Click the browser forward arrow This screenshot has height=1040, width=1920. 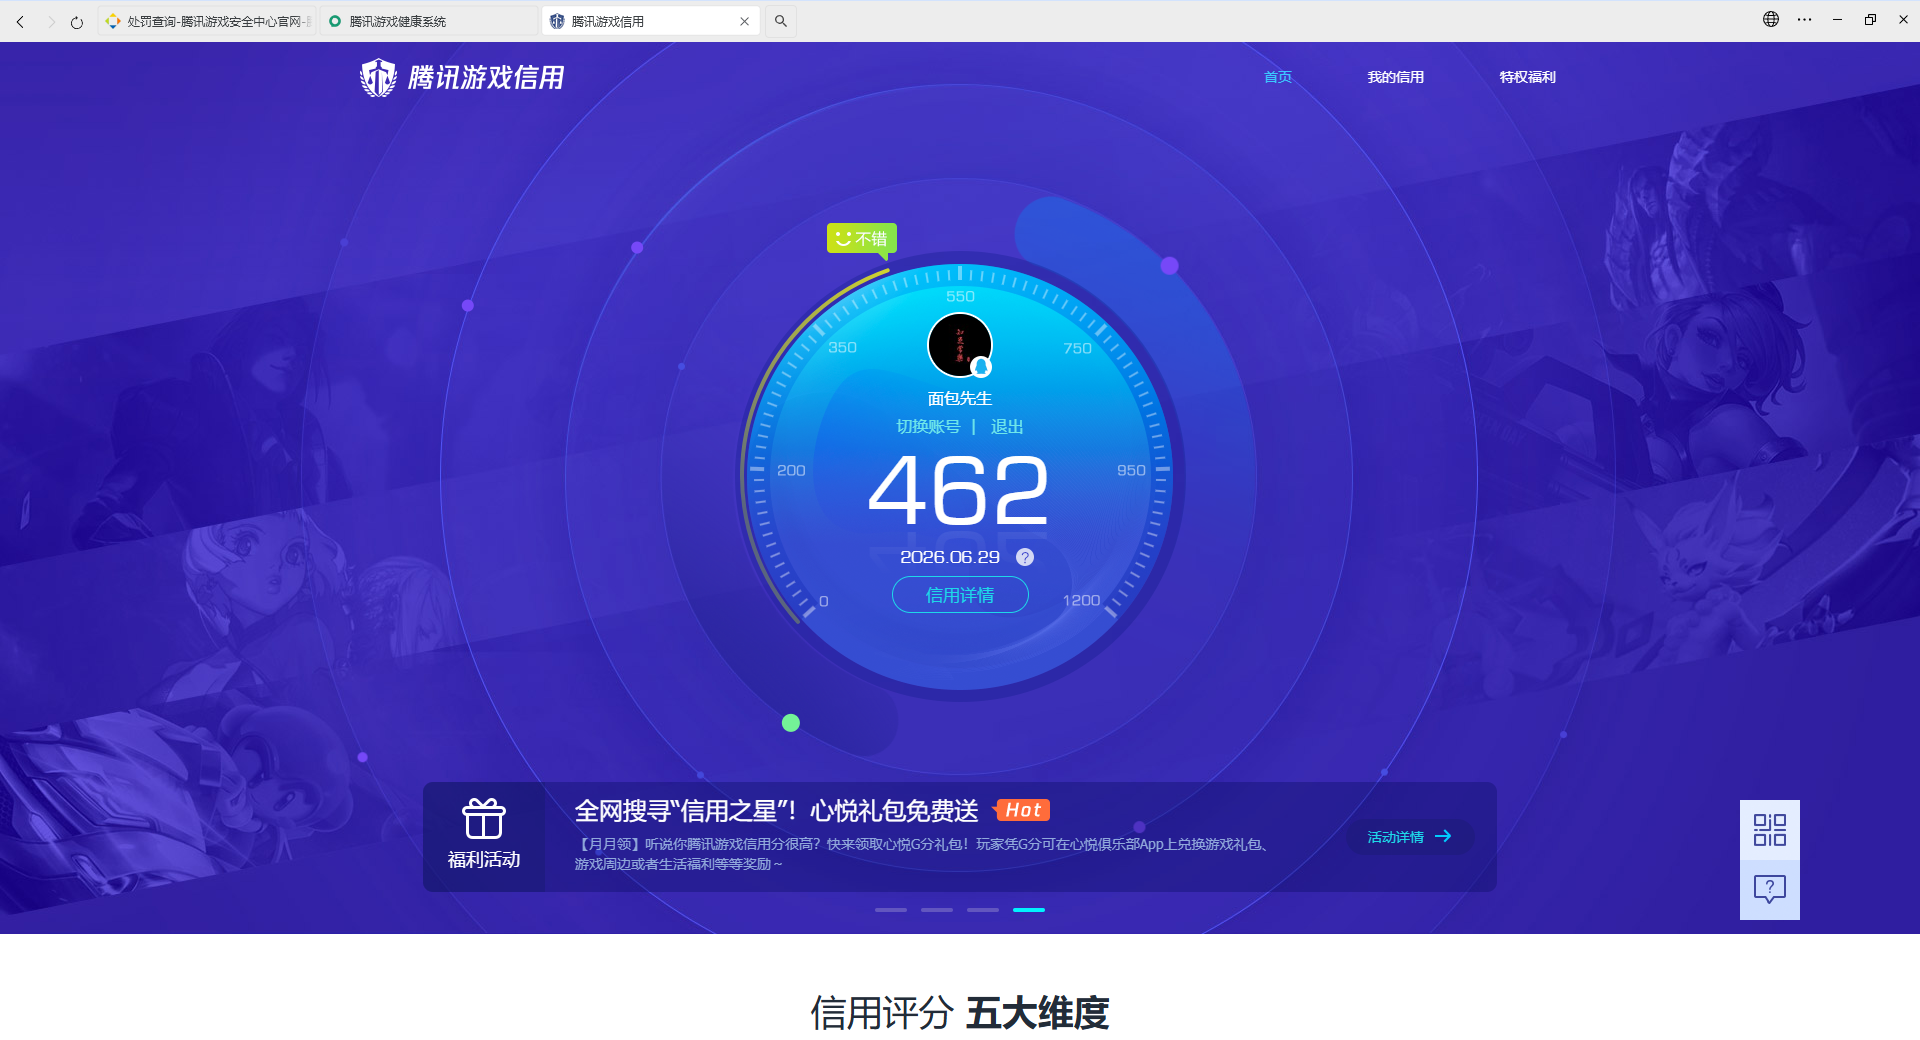51,21
